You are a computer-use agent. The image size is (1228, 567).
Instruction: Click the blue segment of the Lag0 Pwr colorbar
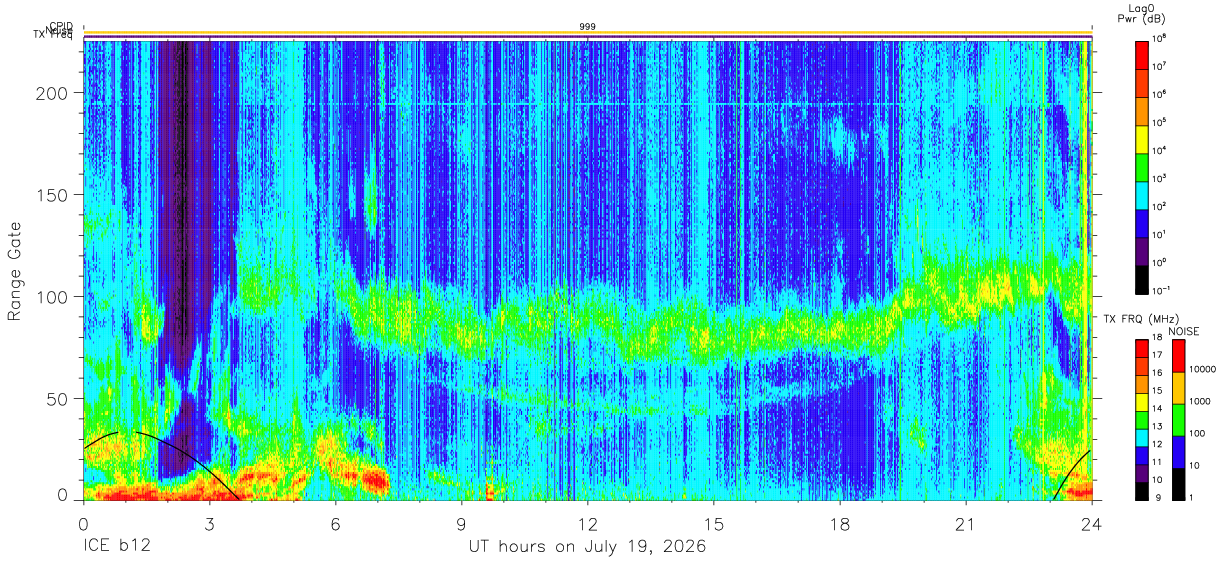click(x=1141, y=221)
